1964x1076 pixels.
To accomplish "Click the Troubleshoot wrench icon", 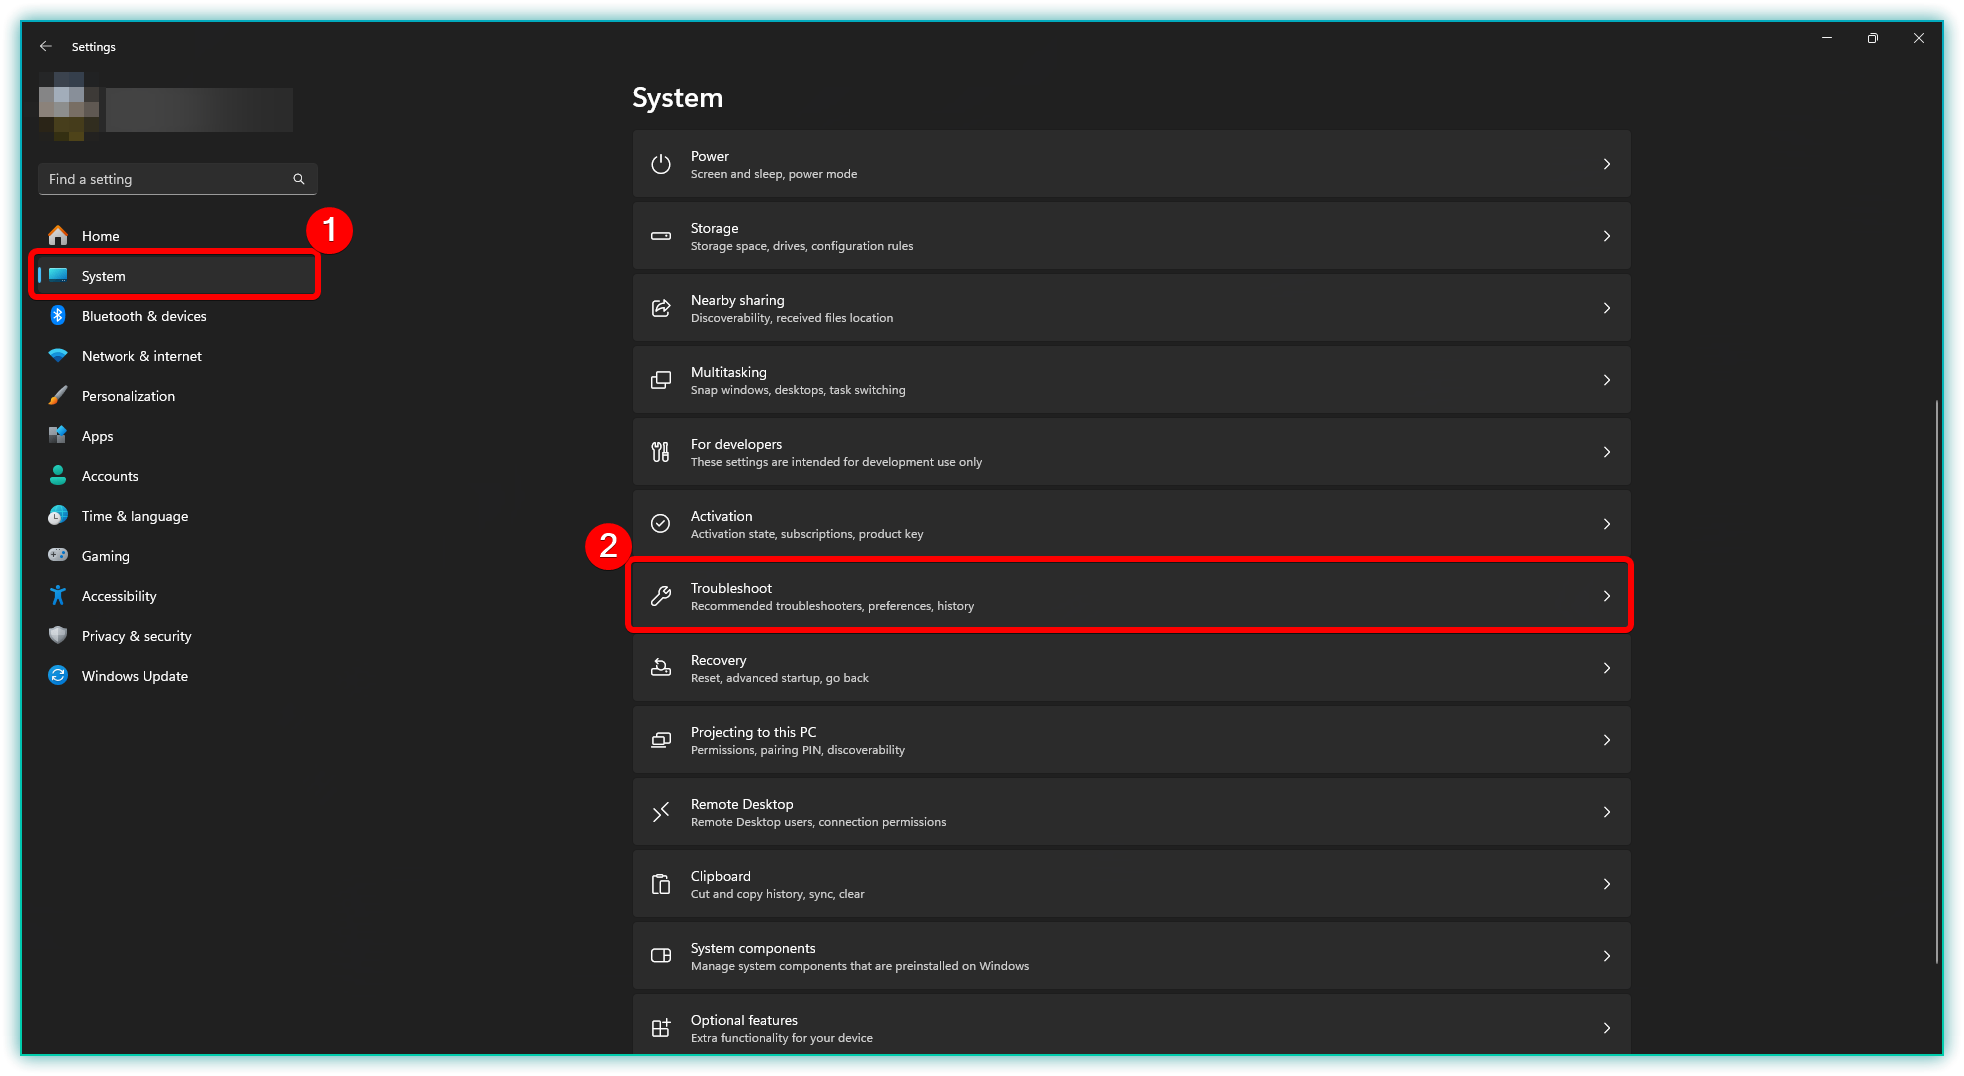I will (x=661, y=596).
